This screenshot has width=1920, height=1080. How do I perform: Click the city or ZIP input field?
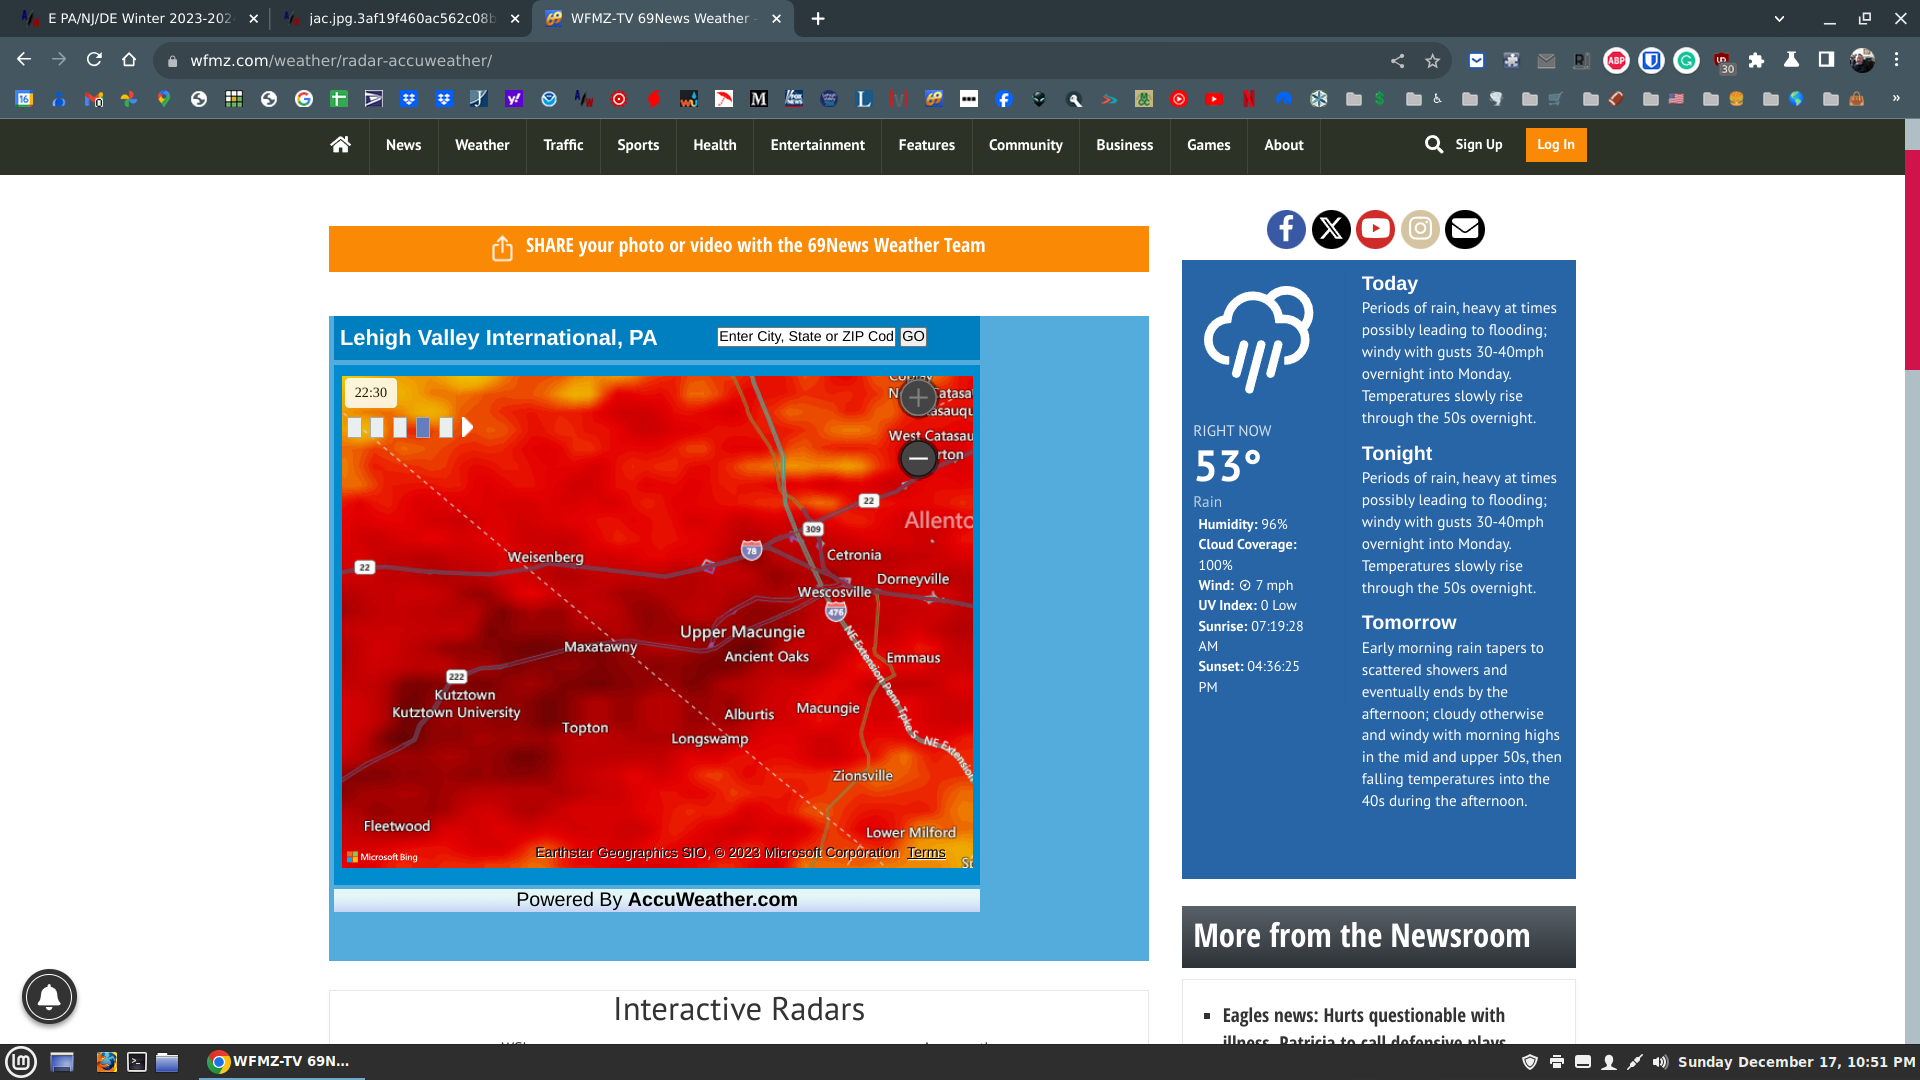(806, 337)
